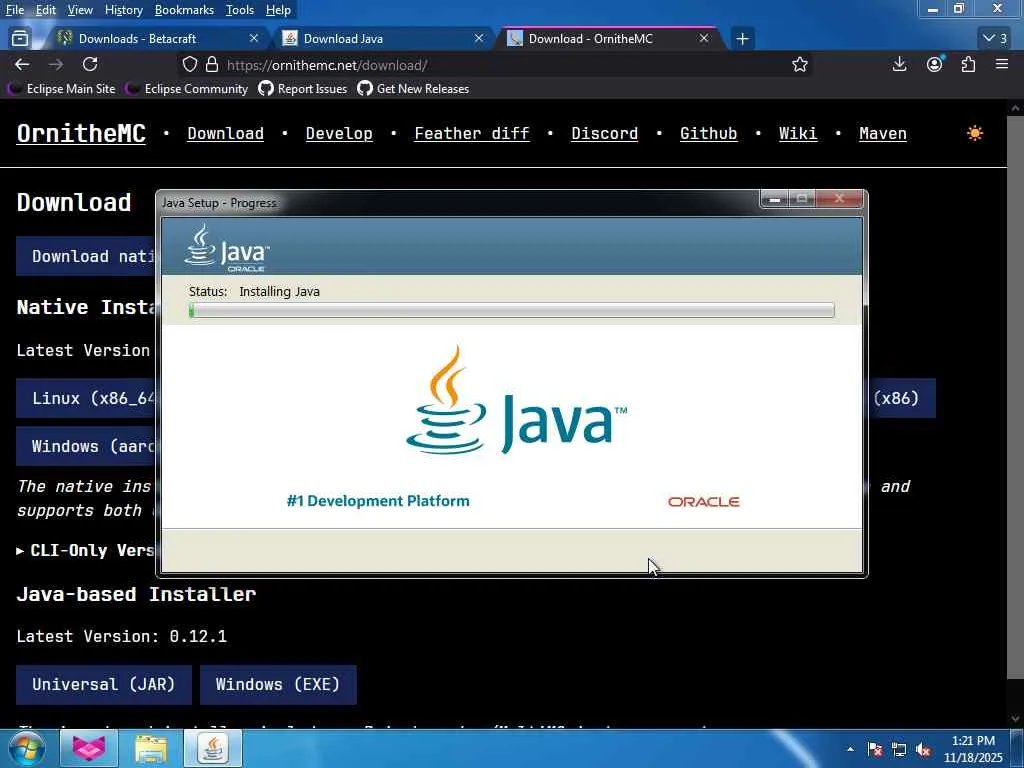Open the Firefox account icon
Screen dimensions: 1024x768
tap(935, 64)
